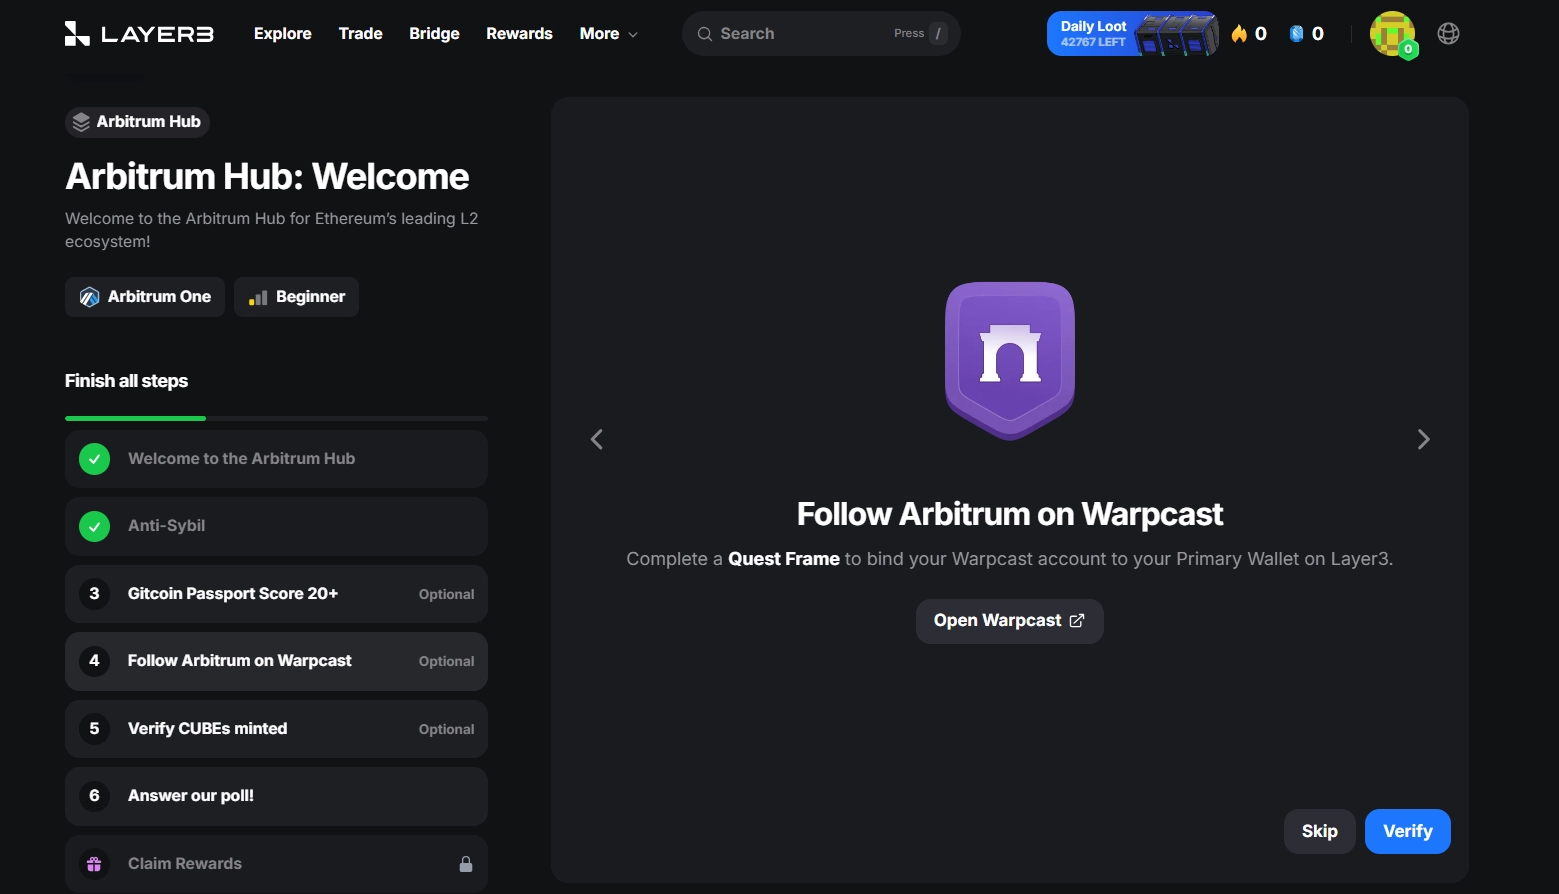This screenshot has width=1559, height=894.
Task: Click the Quest Frame bold text
Action: (784, 559)
